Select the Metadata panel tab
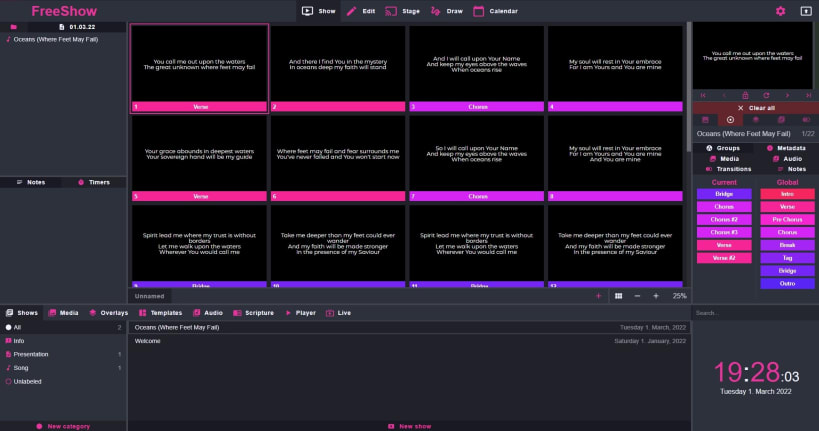 [786, 148]
